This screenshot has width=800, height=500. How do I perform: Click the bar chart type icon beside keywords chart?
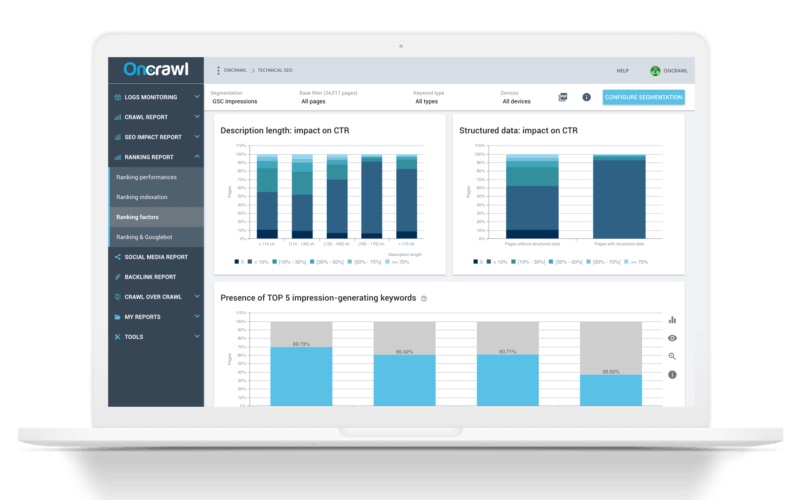(672, 320)
